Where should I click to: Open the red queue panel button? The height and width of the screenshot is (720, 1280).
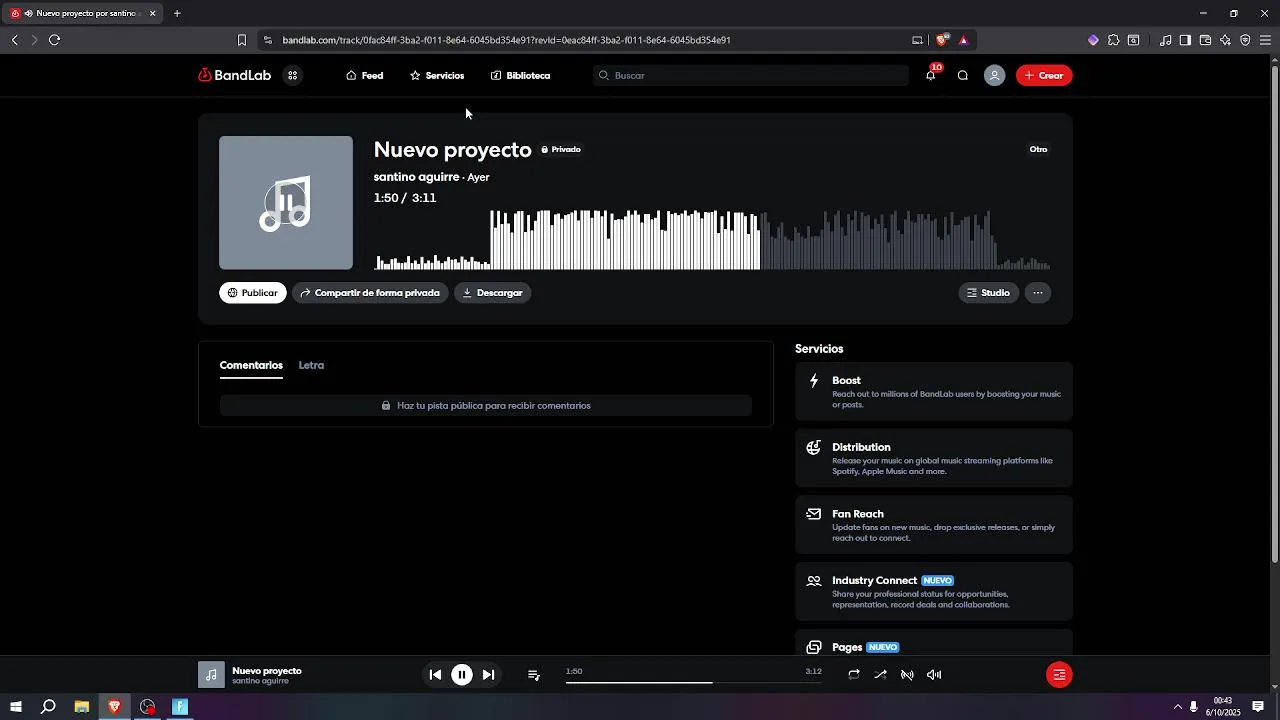coord(1059,675)
